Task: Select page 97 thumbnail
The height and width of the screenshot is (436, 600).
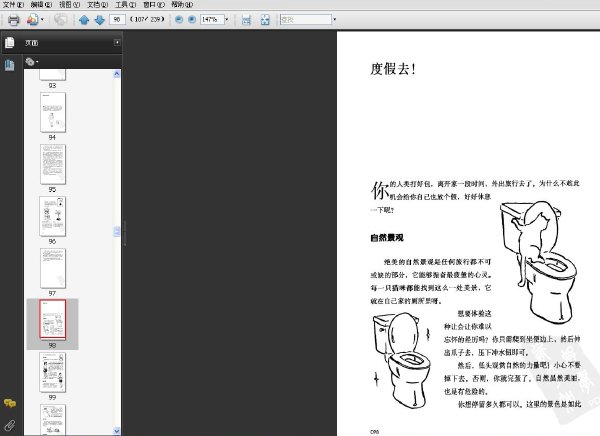Action: tap(53, 268)
